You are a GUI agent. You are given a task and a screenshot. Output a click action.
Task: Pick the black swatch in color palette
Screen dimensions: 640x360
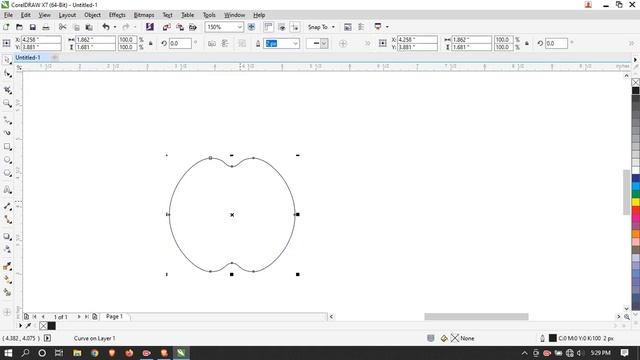(x=636, y=90)
